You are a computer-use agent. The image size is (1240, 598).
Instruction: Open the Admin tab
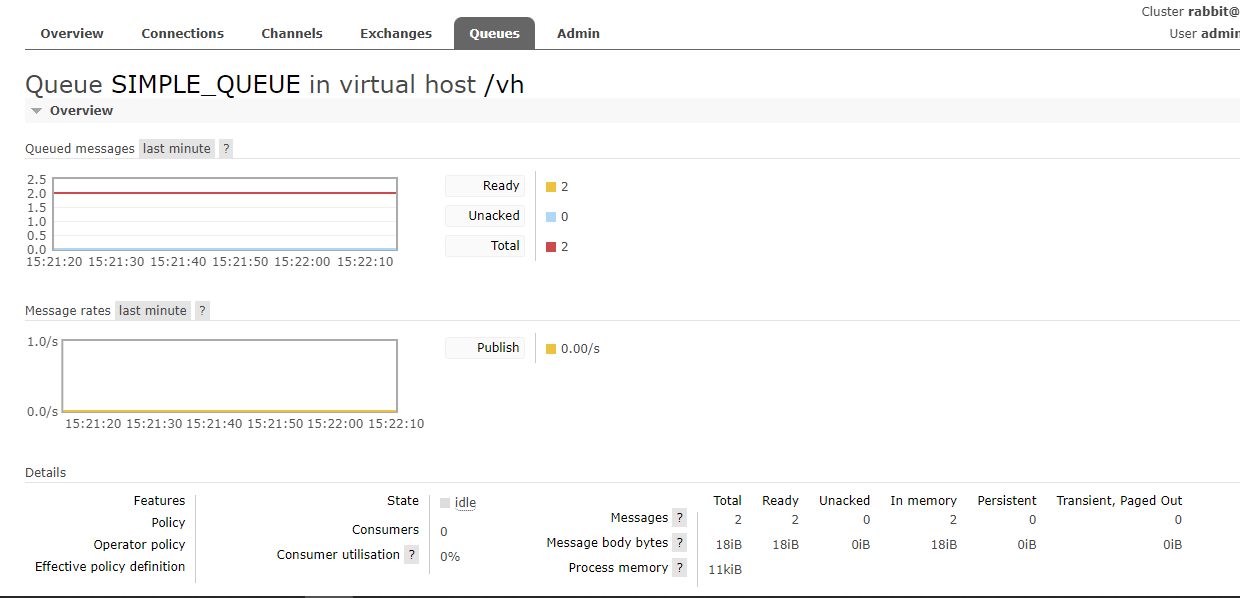[578, 33]
